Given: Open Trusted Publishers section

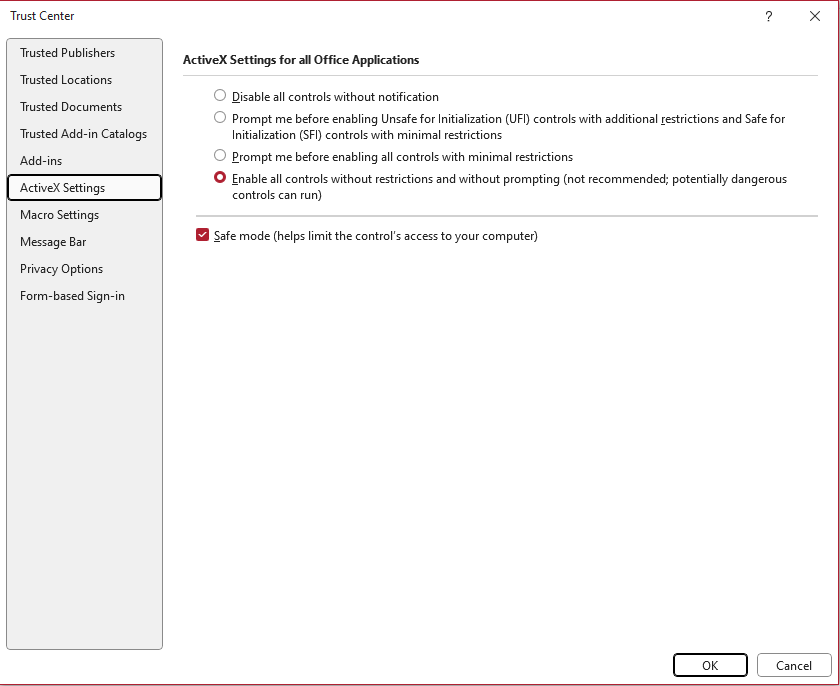Looking at the screenshot, I should coord(67,53).
